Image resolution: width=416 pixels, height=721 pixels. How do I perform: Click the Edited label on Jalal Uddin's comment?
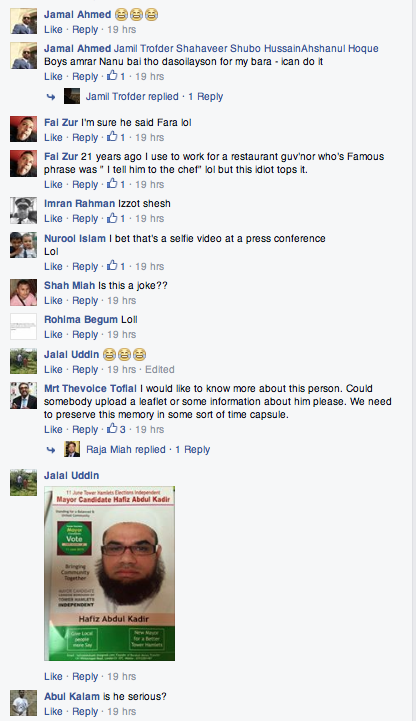coord(160,369)
